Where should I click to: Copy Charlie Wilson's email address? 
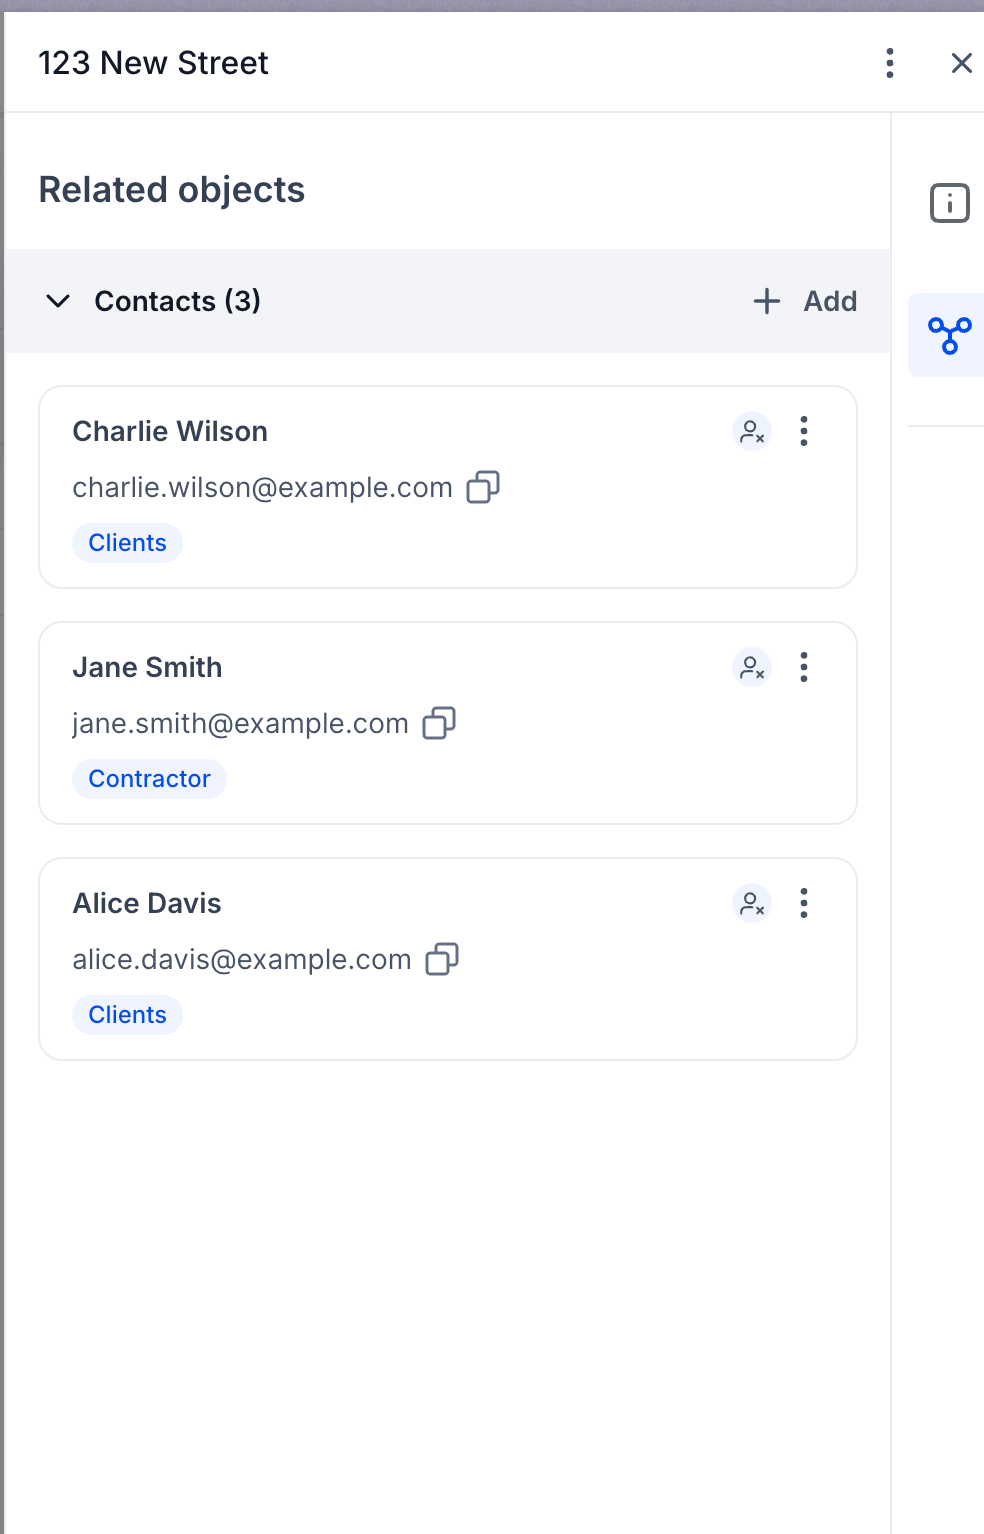coord(483,487)
